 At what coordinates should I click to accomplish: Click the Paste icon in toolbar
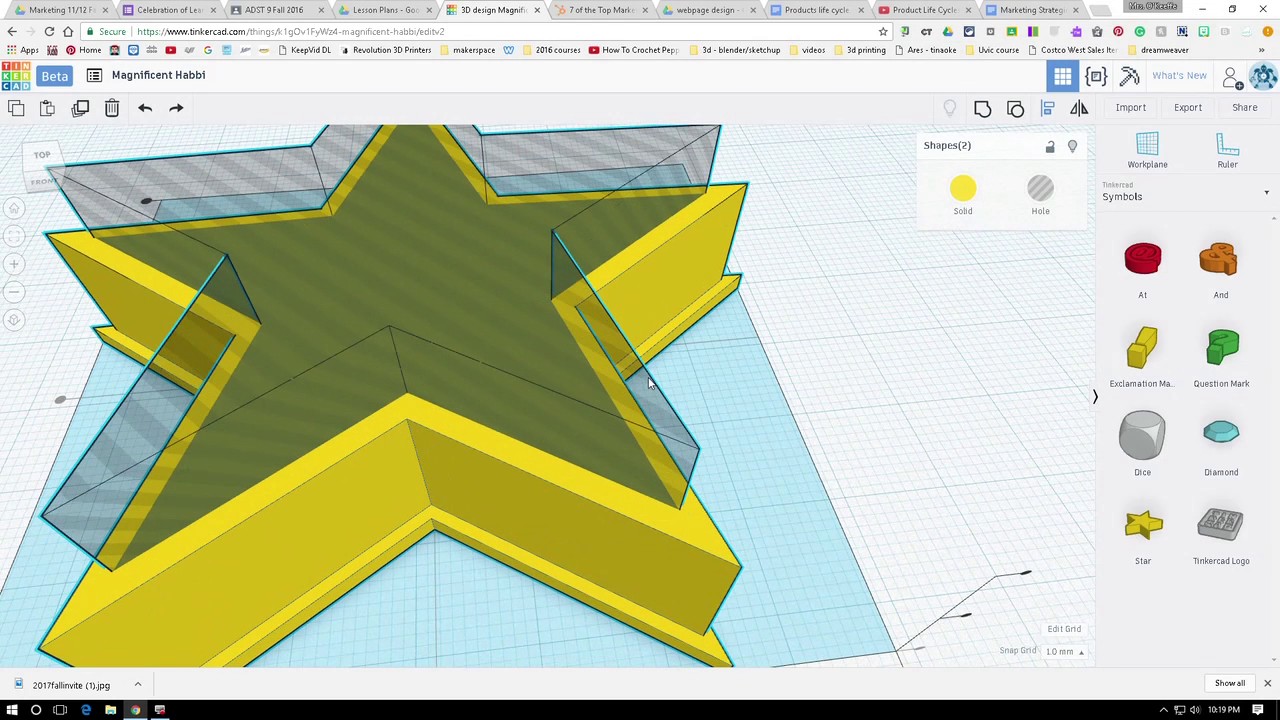[47, 108]
